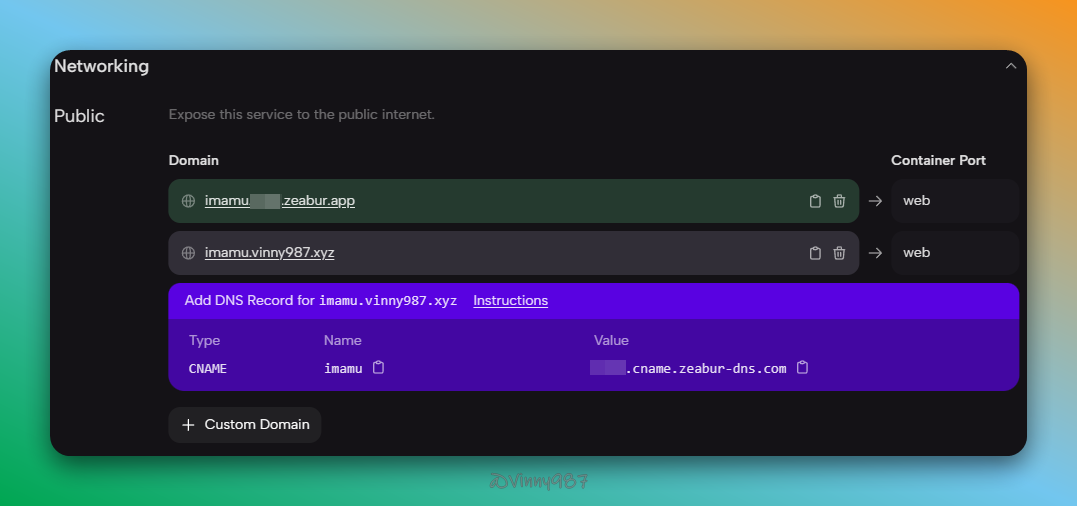Click the globe icon beside the zeabur.app domain
This screenshot has height=506, width=1077.
tap(188, 201)
